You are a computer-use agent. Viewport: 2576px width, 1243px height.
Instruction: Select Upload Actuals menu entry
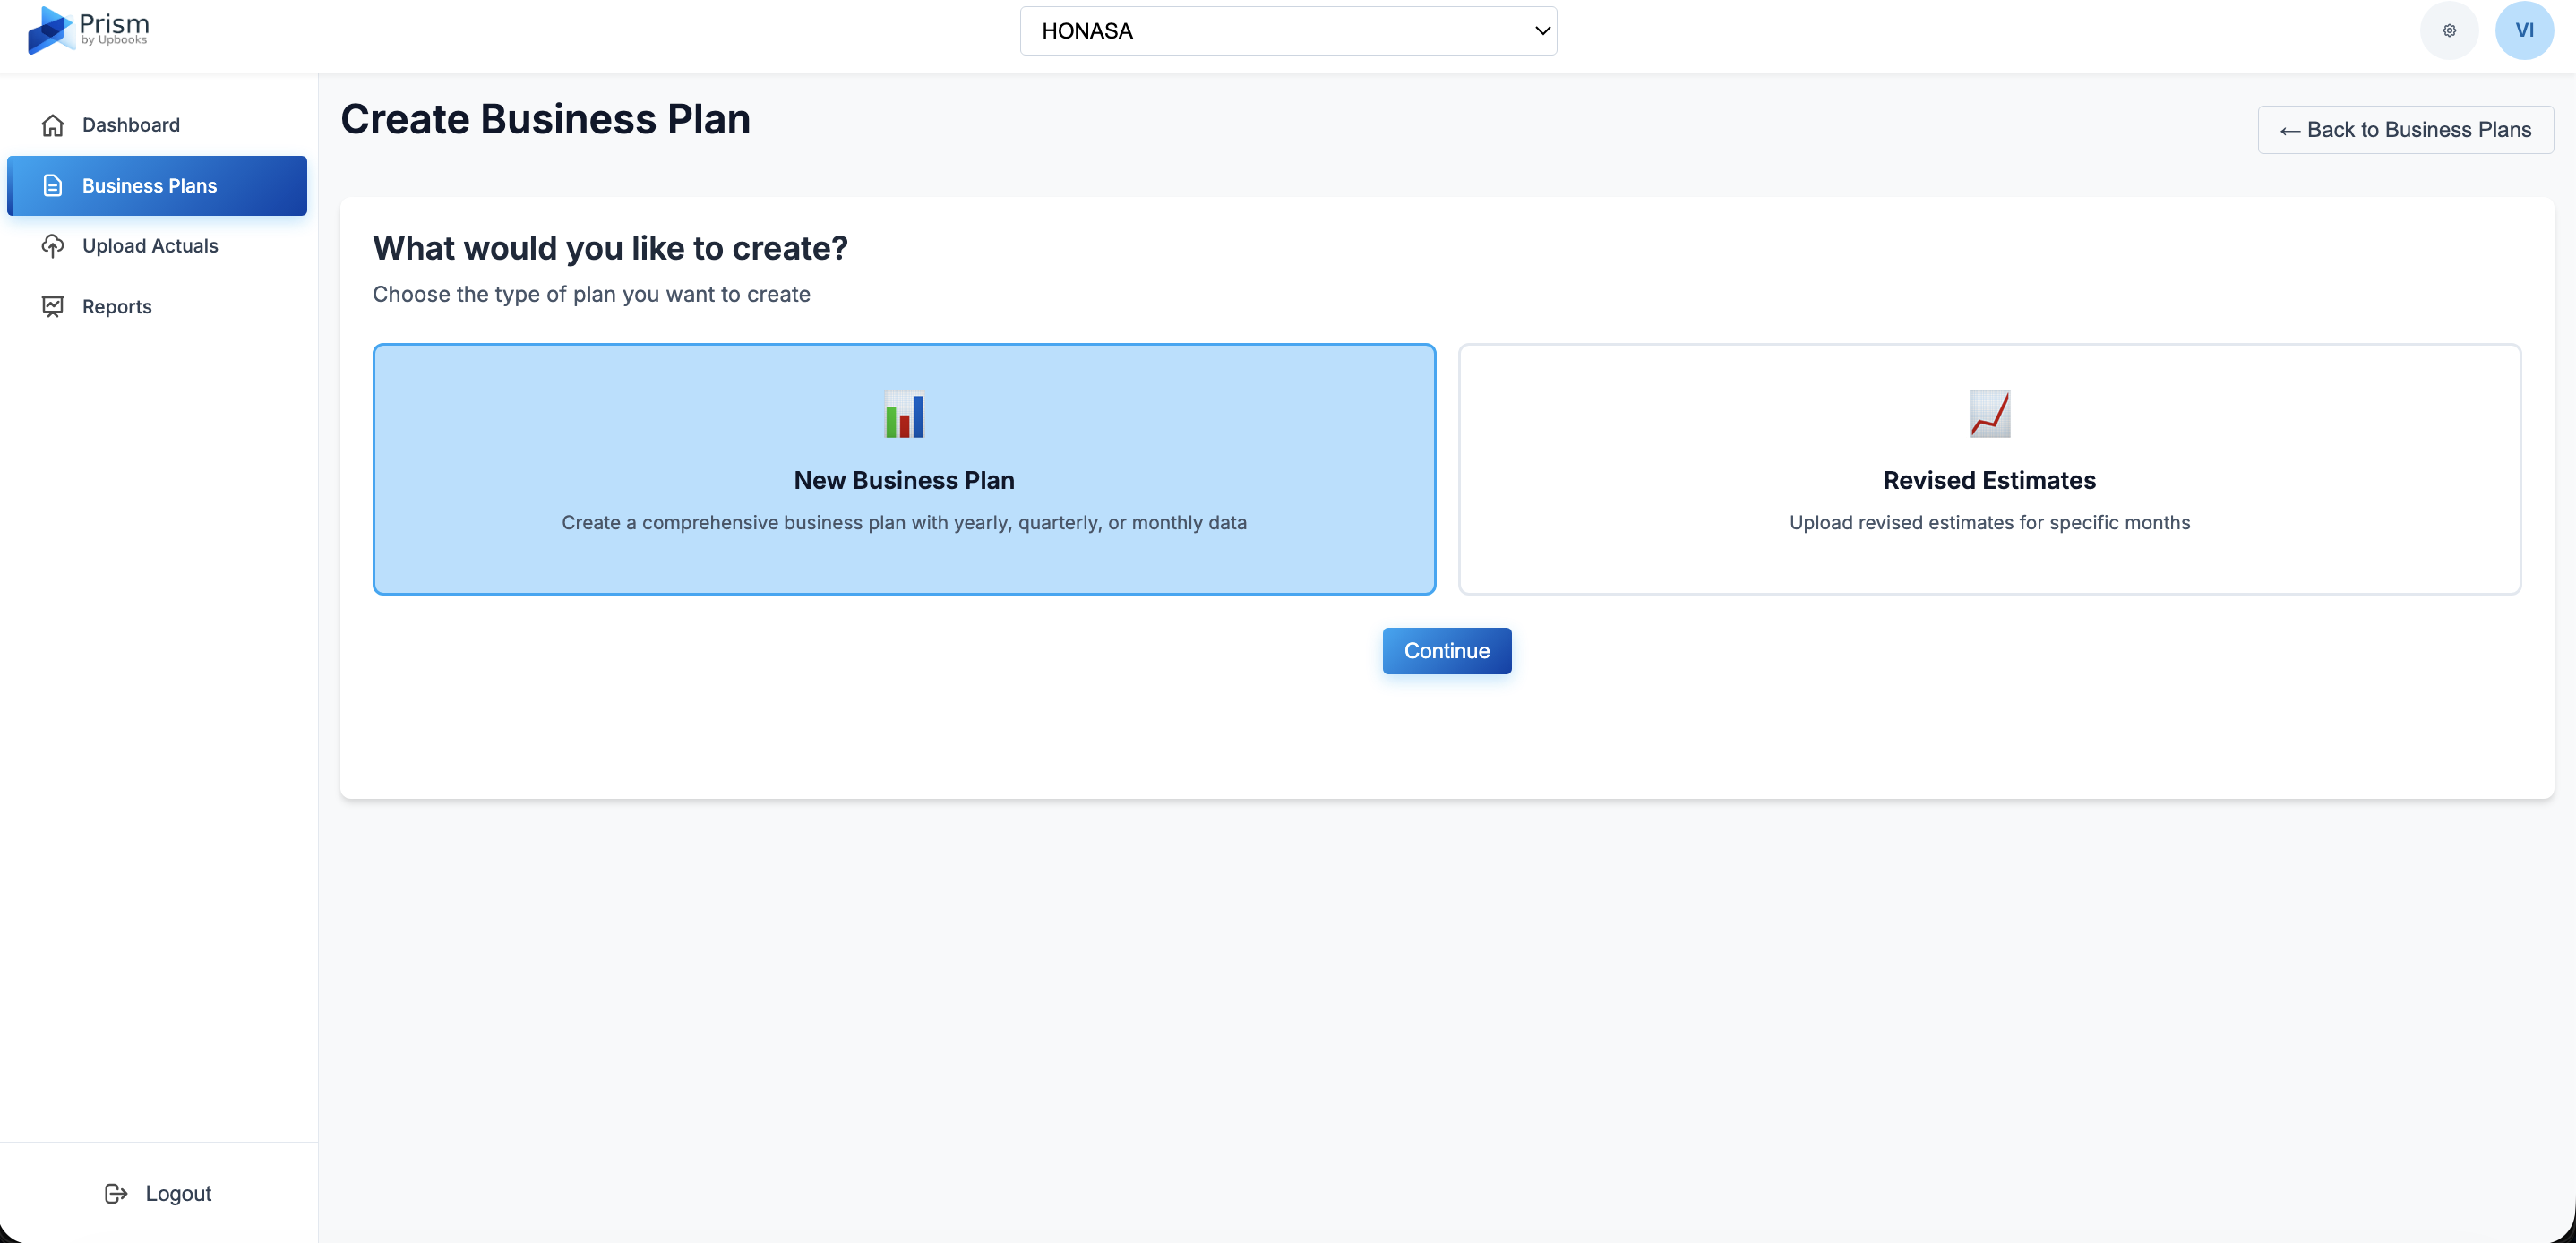(150, 245)
